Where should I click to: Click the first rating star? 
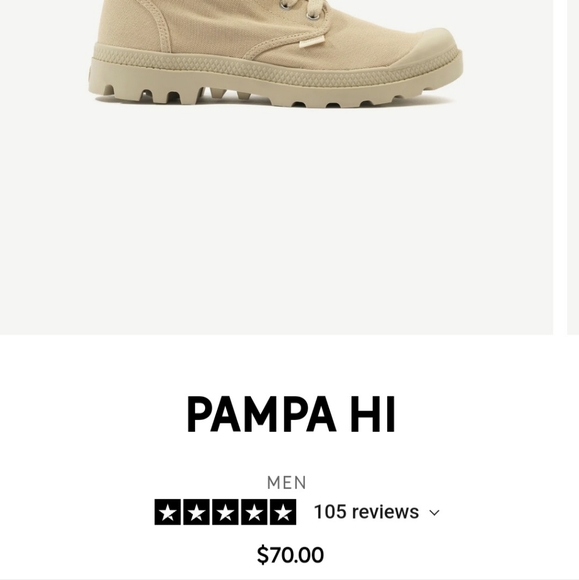[x=168, y=512]
